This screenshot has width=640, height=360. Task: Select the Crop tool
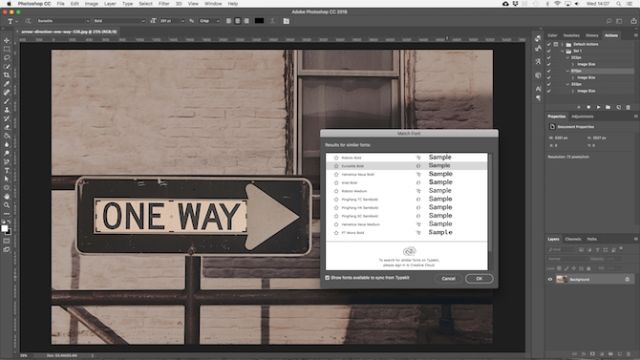7,75
